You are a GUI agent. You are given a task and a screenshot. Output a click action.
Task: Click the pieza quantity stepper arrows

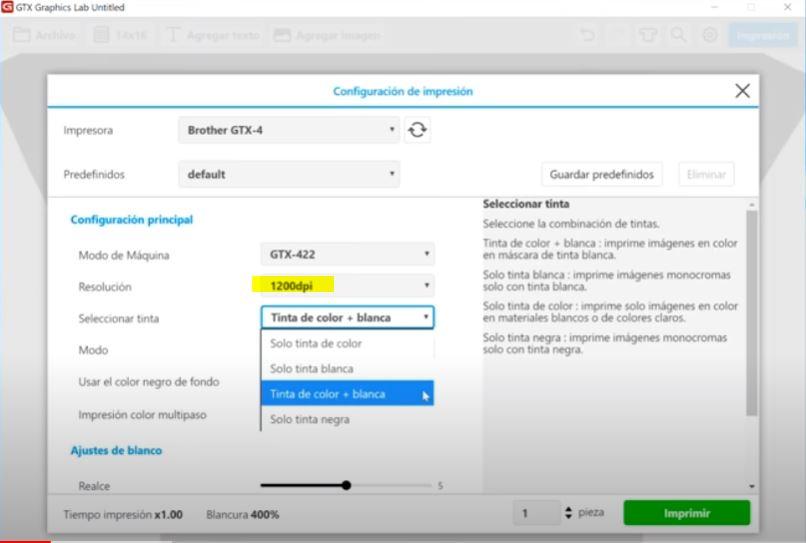569,513
